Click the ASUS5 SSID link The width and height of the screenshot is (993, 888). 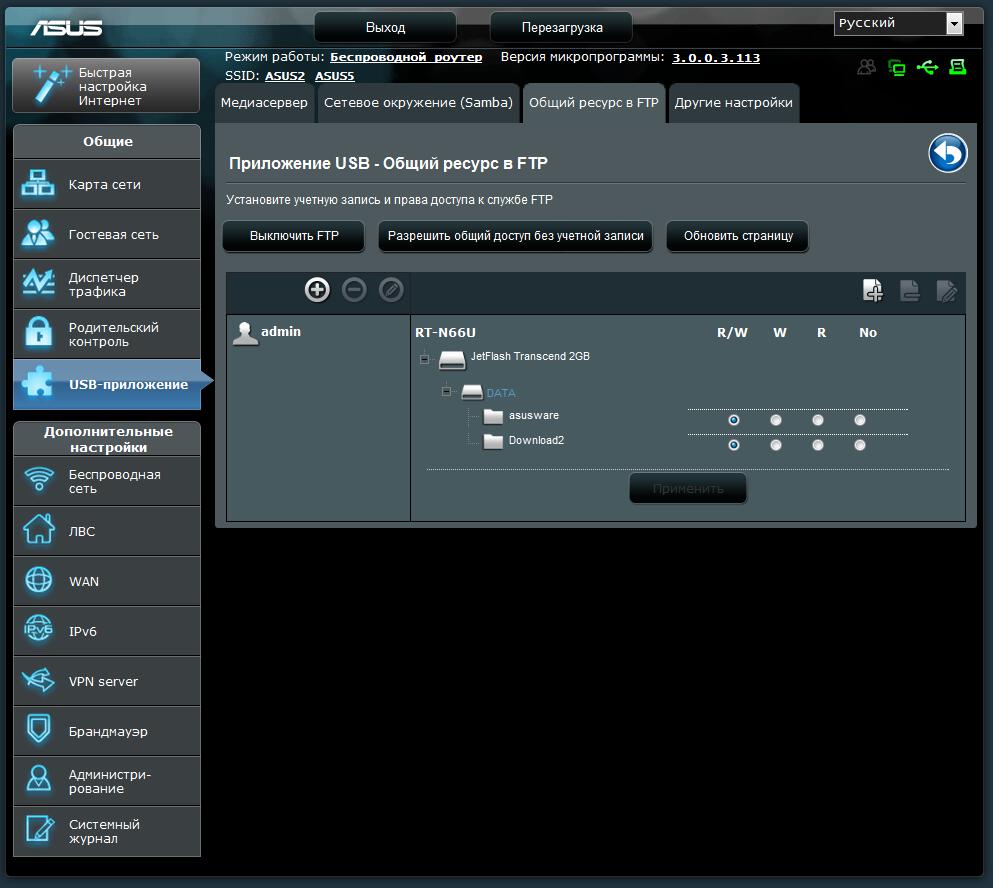coord(334,76)
